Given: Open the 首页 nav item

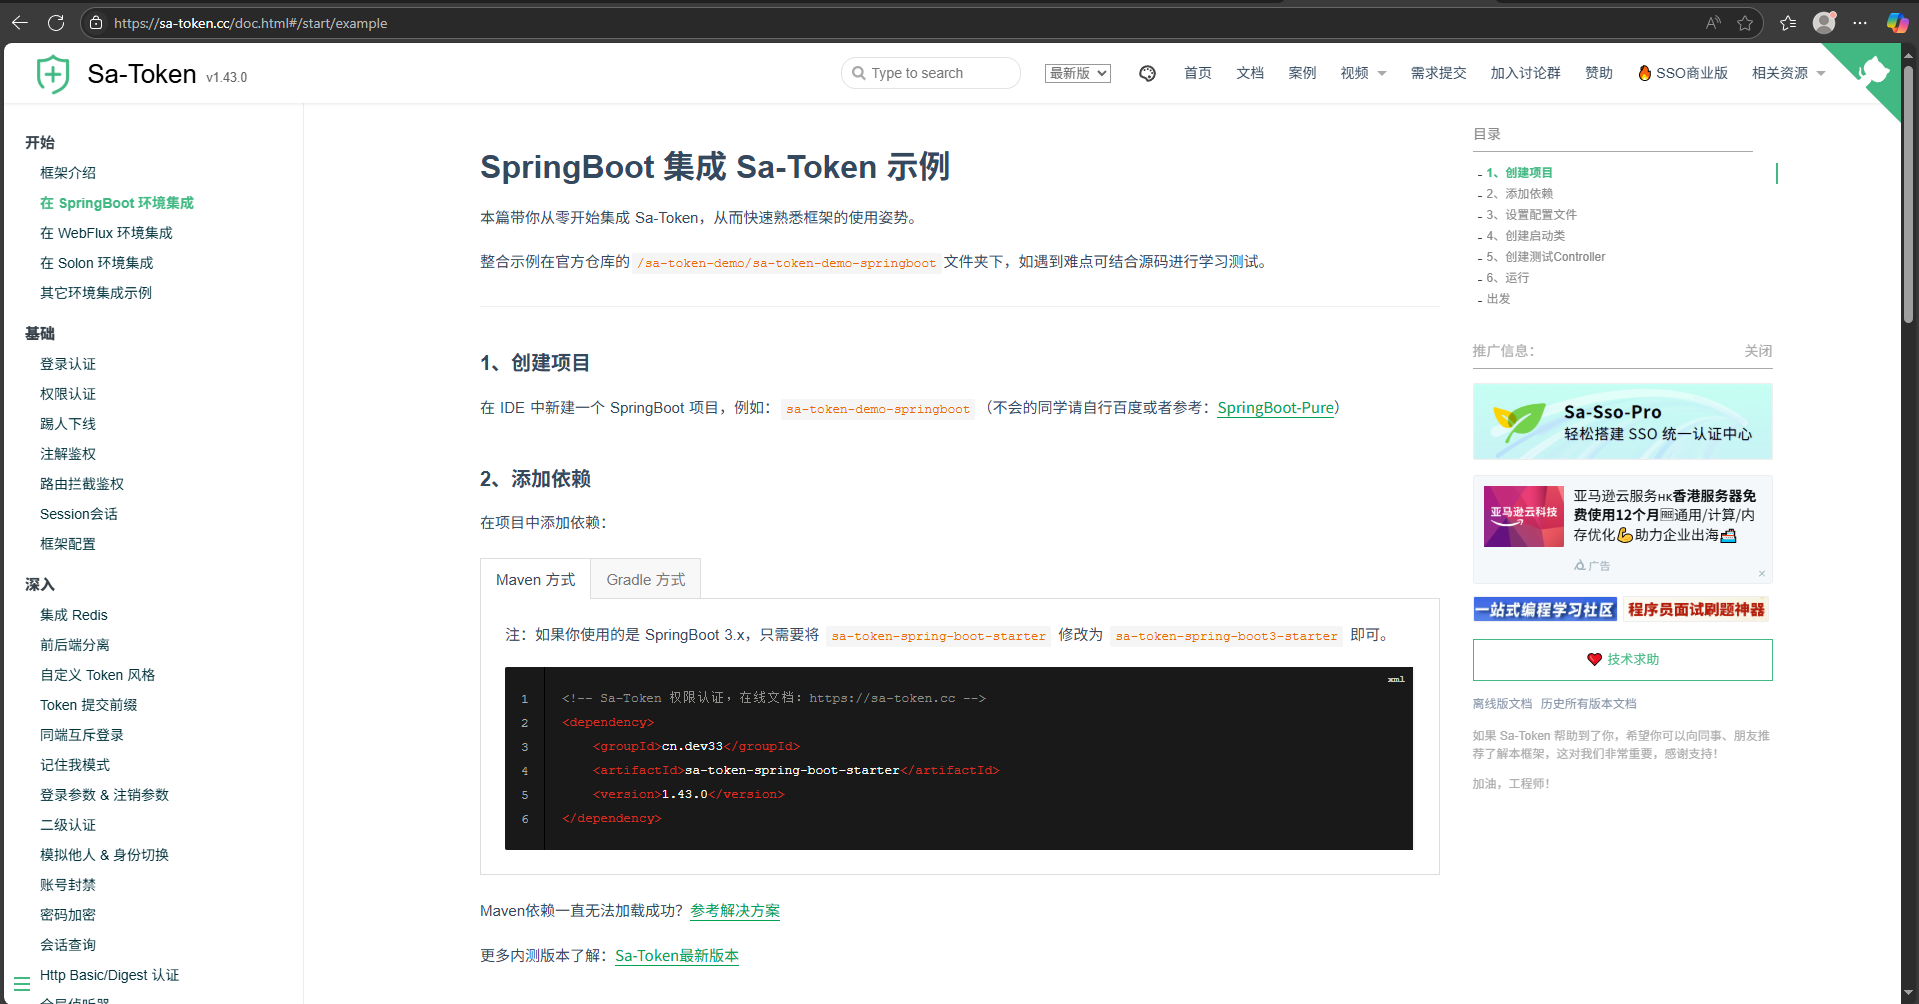Looking at the screenshot, I should pos(1197,73).
